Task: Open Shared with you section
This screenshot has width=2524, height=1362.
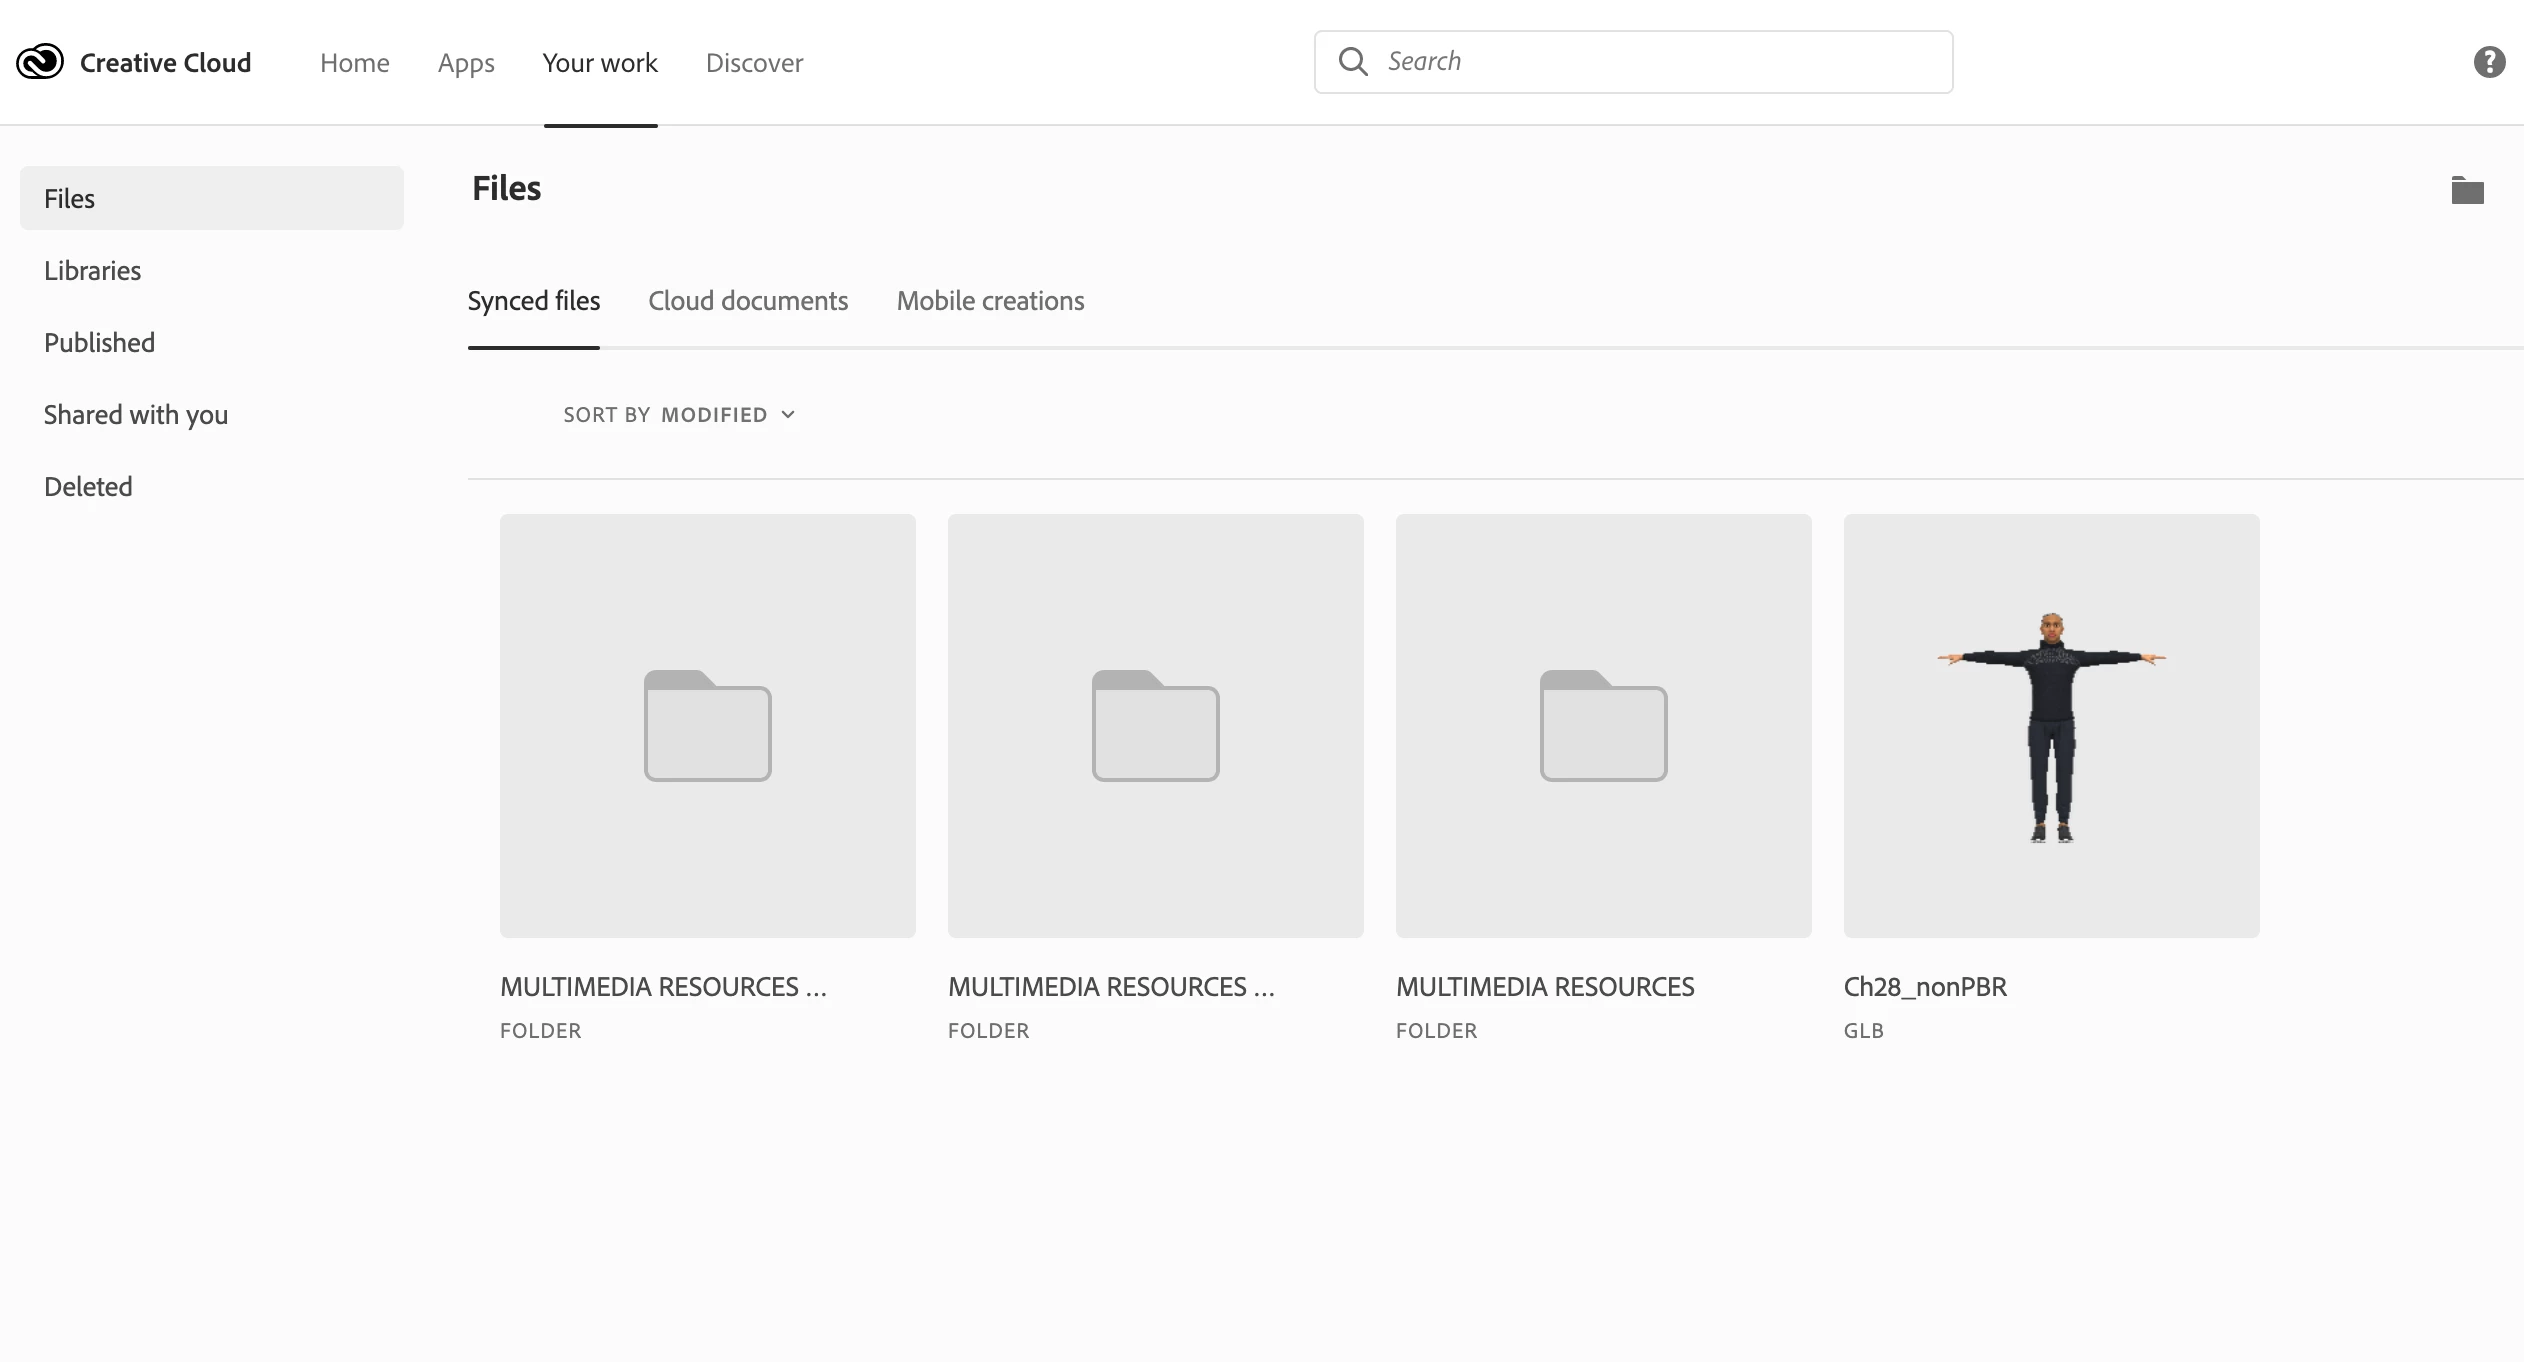Action: 136,415
